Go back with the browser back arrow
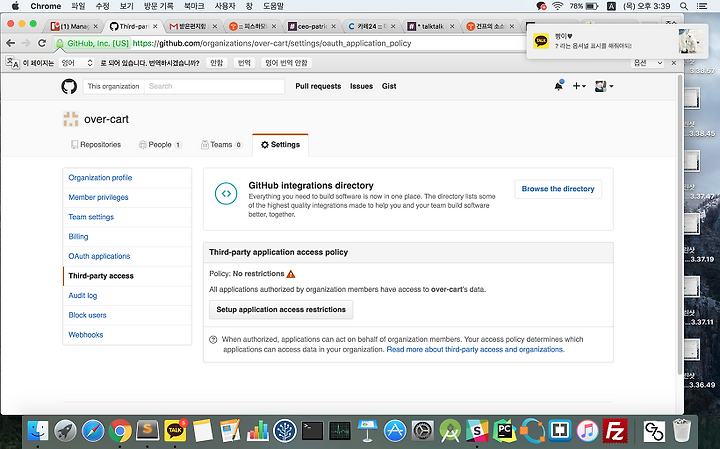This screenshot has width=720, height=449. 11,43
